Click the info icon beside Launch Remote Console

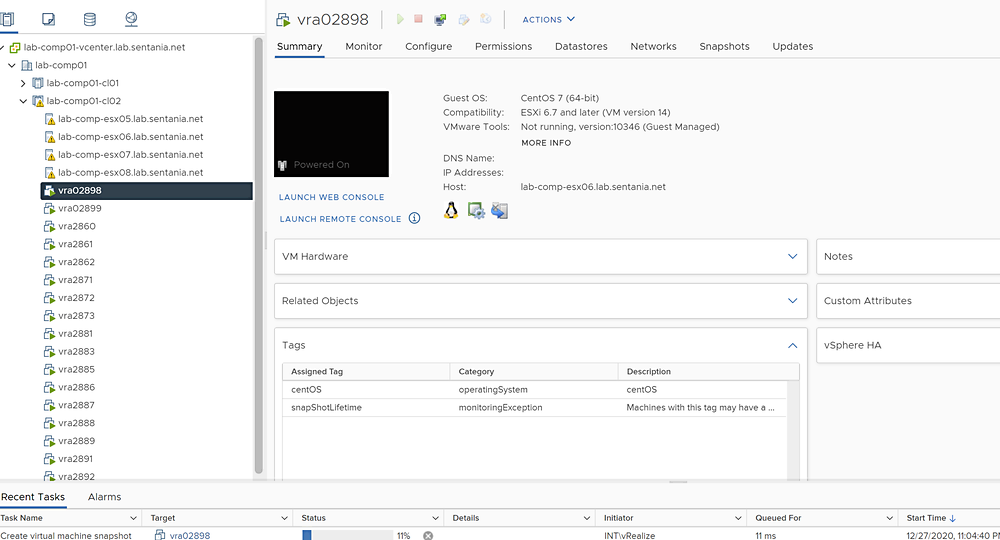pyautogui.click(x=415, y=218)
